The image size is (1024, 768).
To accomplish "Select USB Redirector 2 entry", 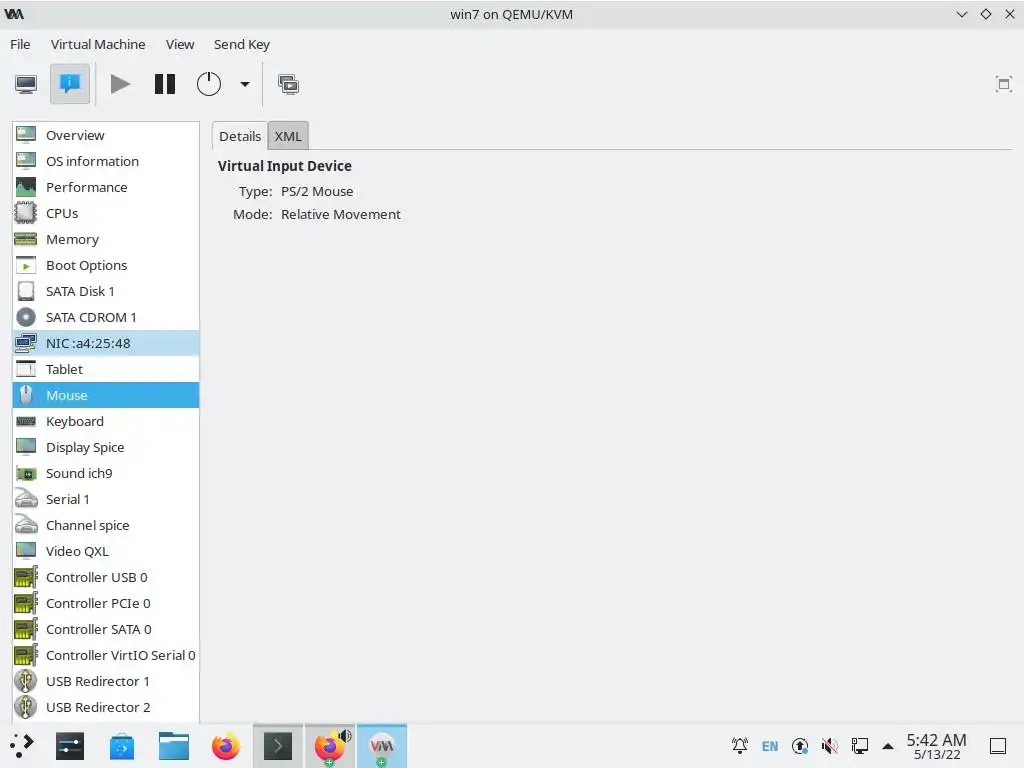I will [106, 707].
